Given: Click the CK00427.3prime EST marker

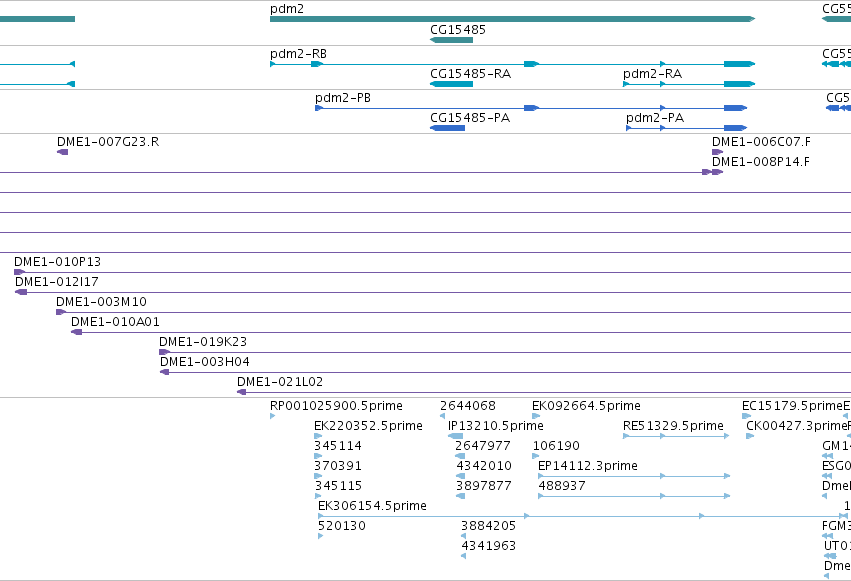Looking at the screenshot, I should 750,436.
